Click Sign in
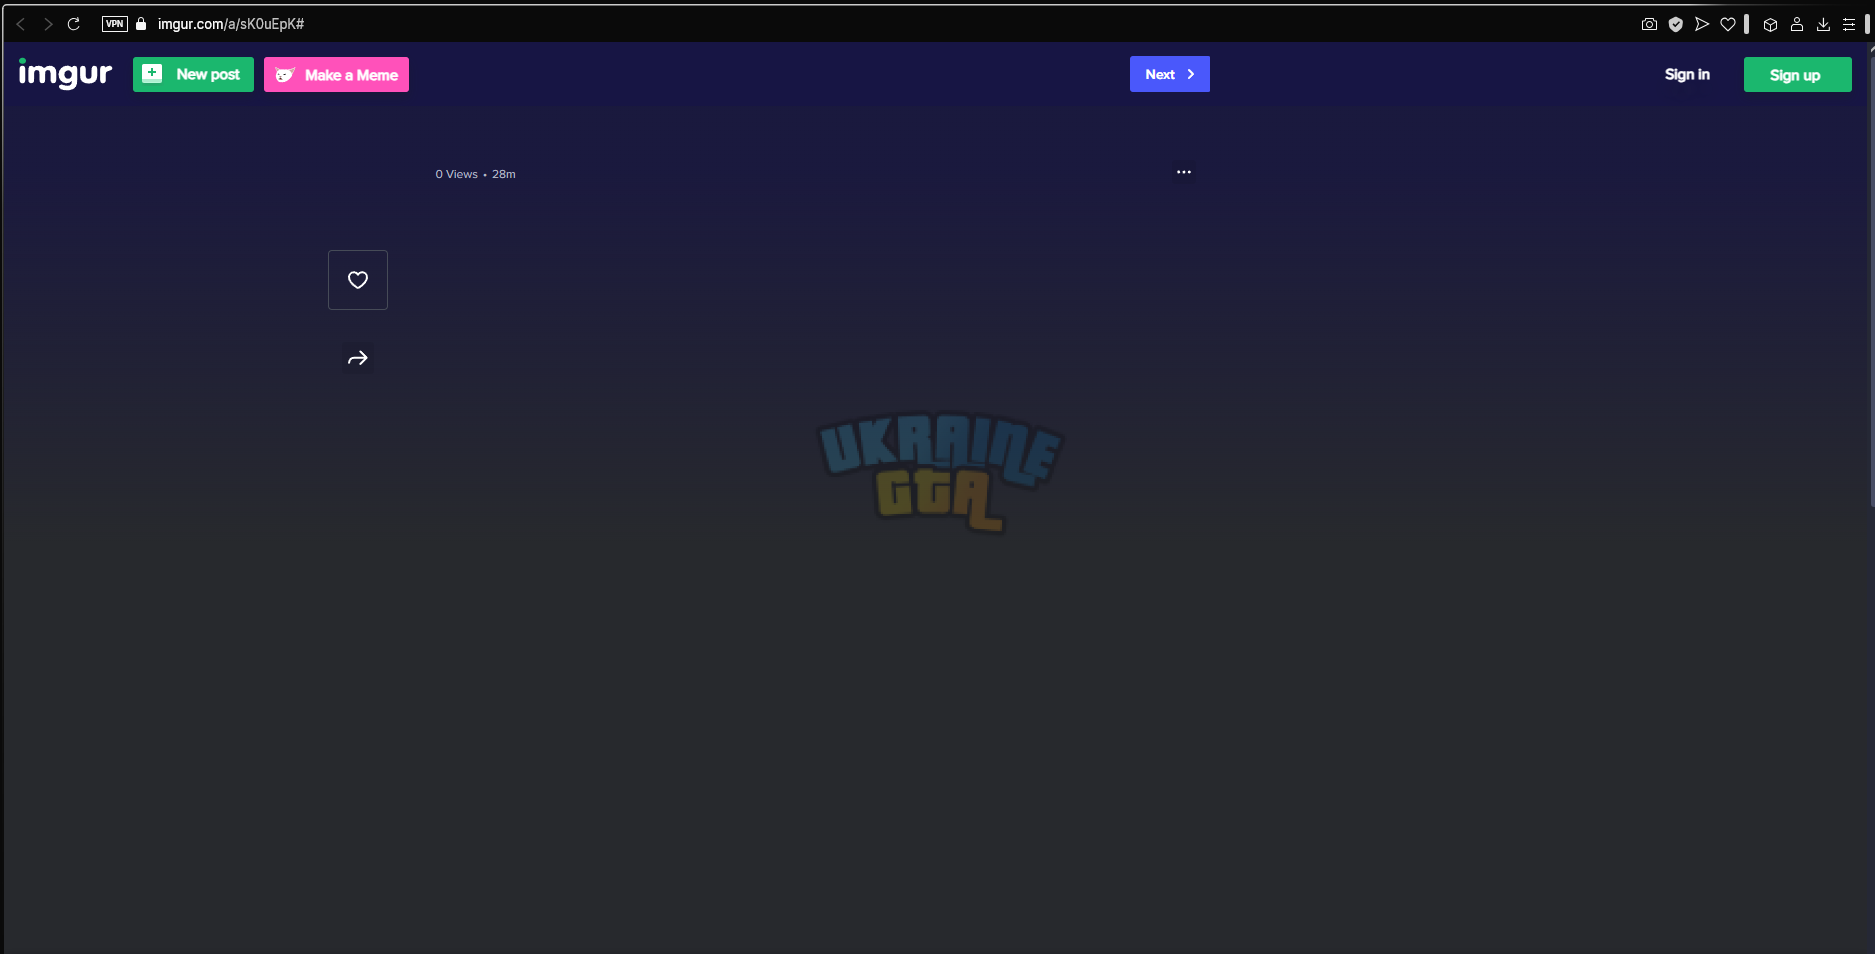This screenshot has width=1875, height=954. pos(1687,74)
